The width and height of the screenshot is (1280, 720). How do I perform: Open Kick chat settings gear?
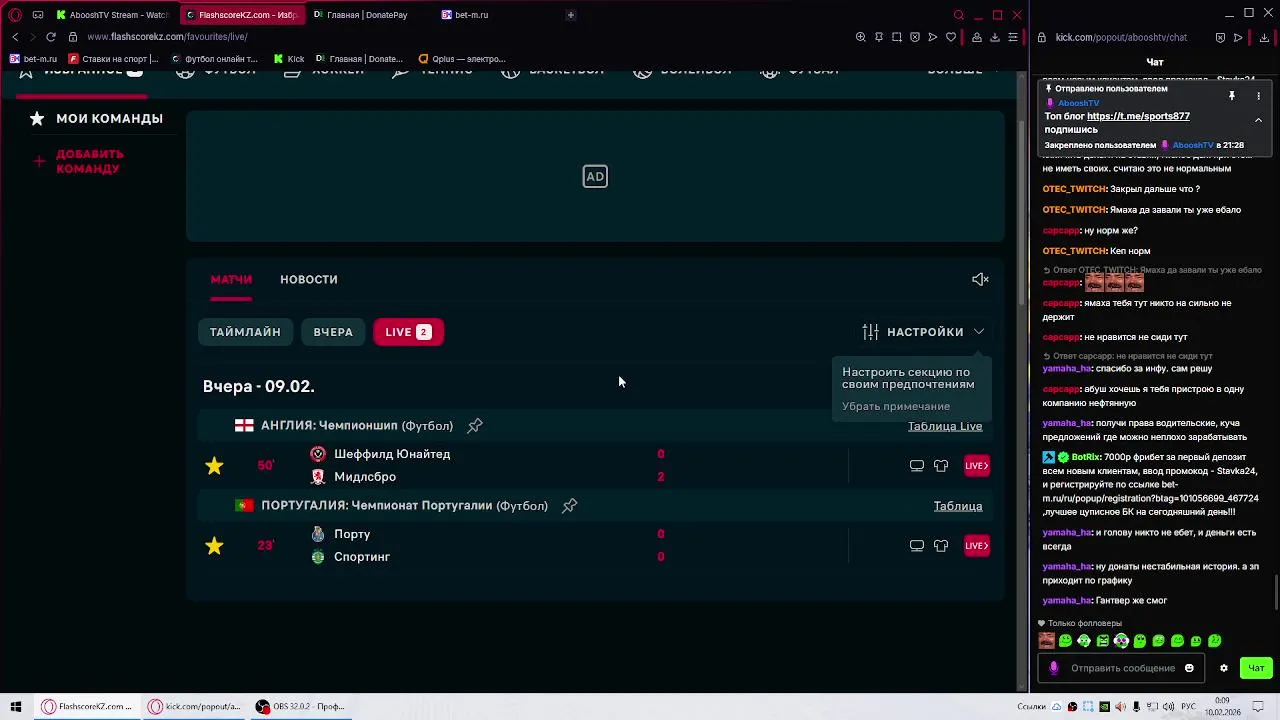pos(1224,668)
